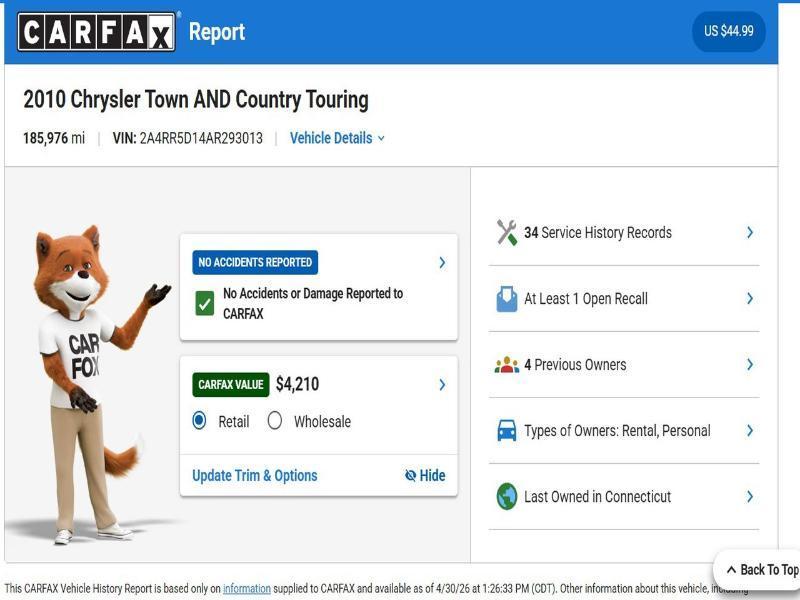Click the Open Recall icon
800x600 pixels.
[507, 299]
